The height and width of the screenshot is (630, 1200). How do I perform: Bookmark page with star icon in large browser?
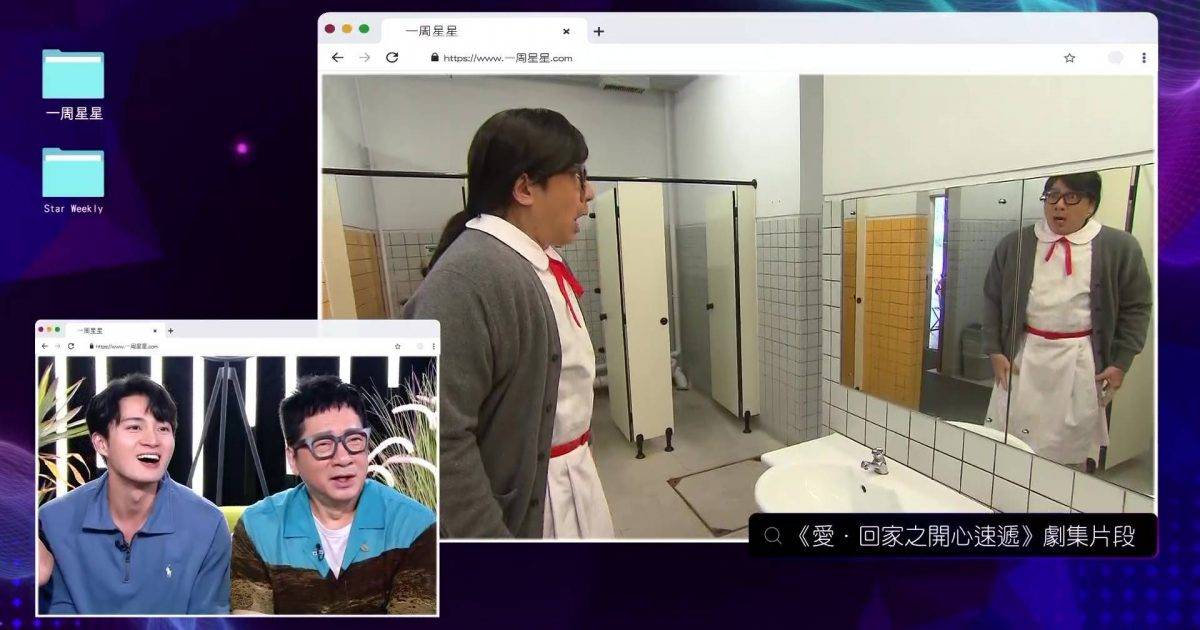tap(1069, 58)
